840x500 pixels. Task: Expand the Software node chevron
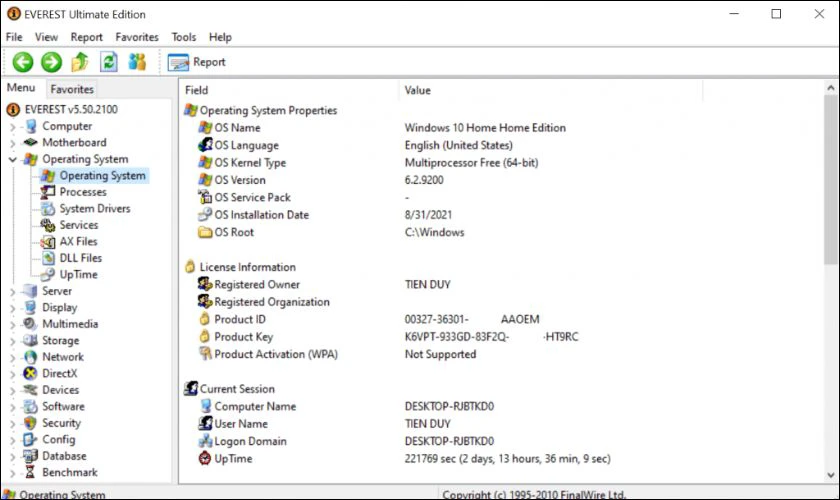point(12,407)
